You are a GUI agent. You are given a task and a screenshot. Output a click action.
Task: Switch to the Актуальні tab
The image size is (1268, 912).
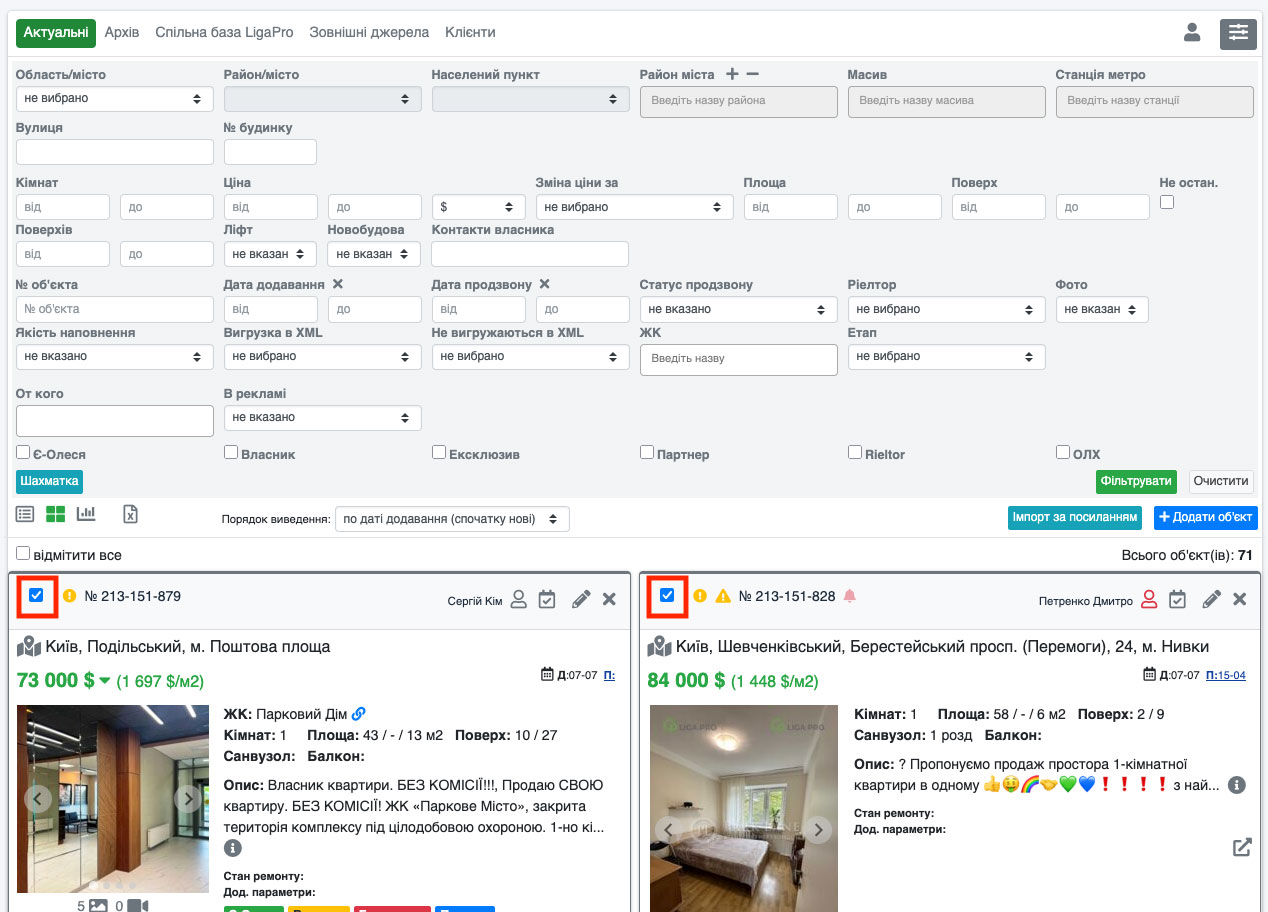tap(56, 33)
